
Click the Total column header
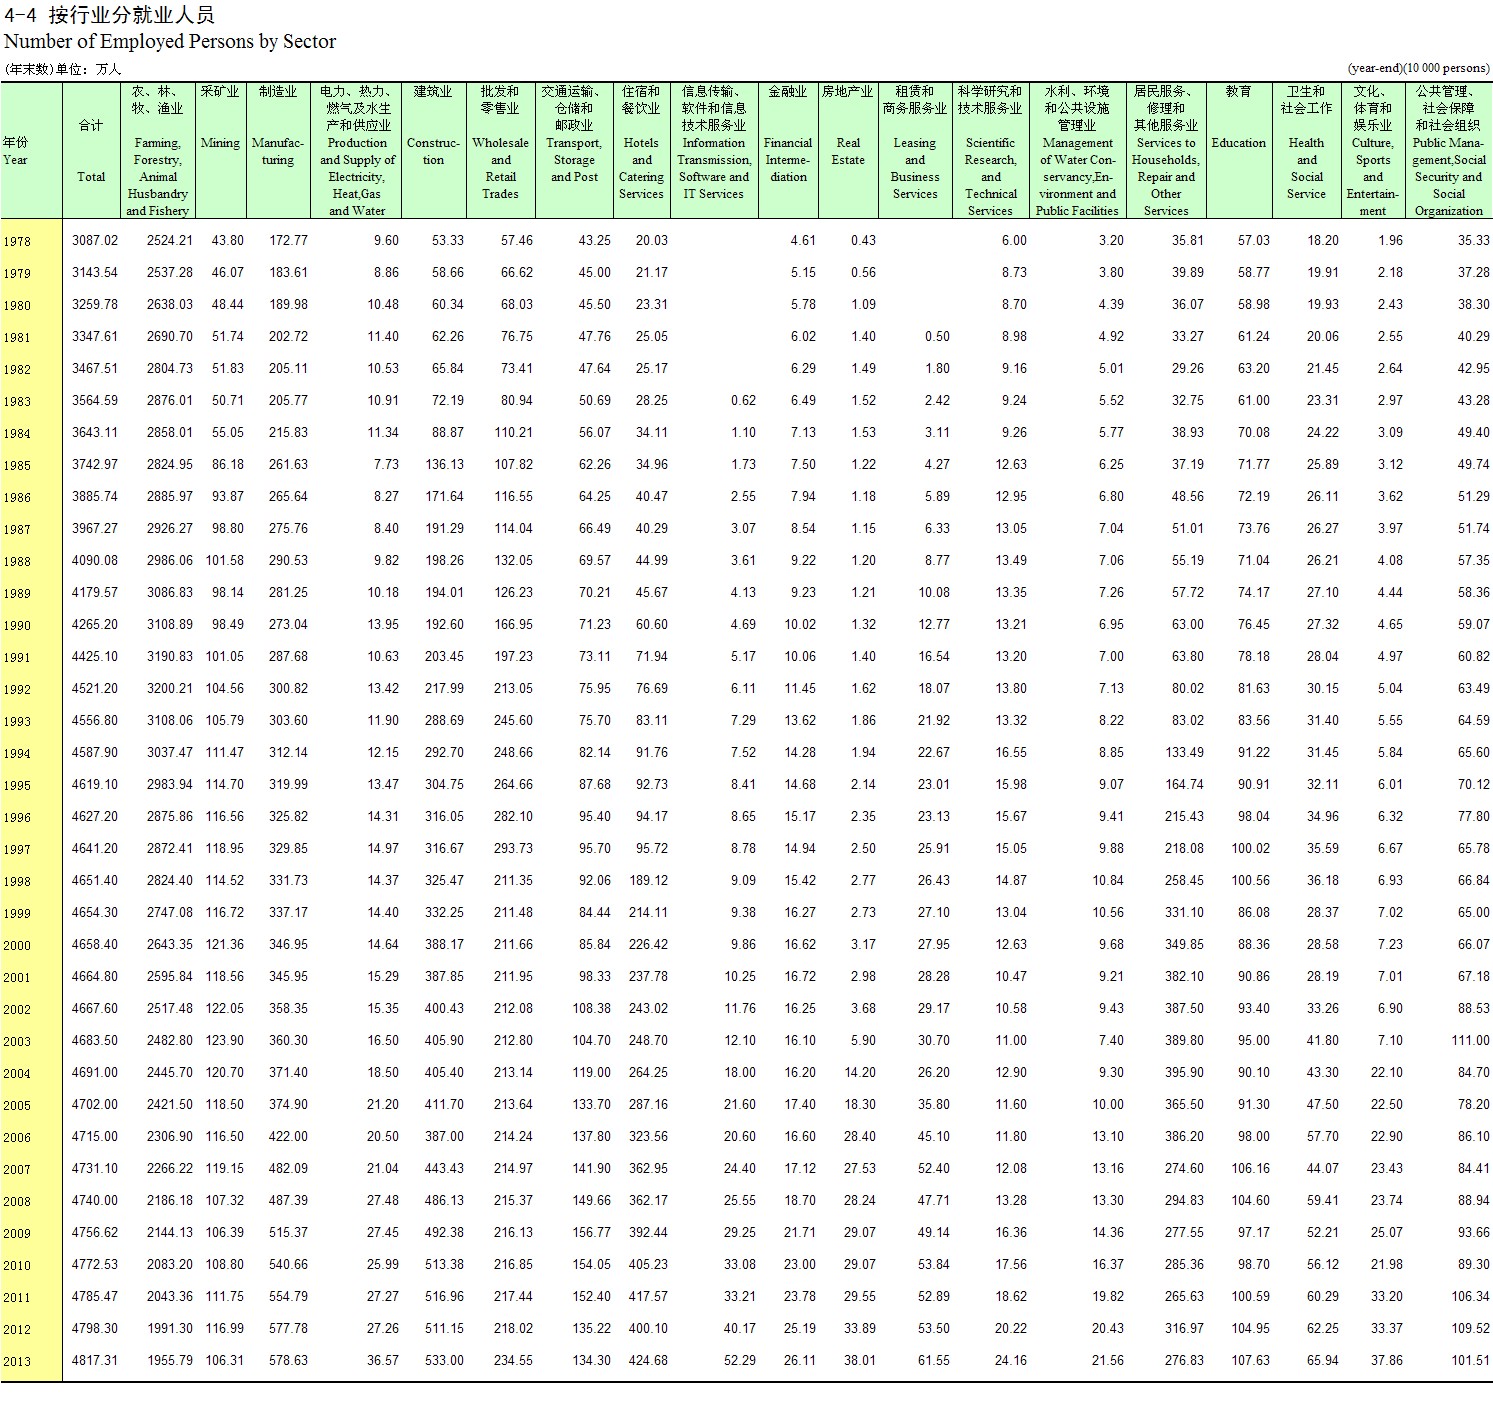coord(91,151)
